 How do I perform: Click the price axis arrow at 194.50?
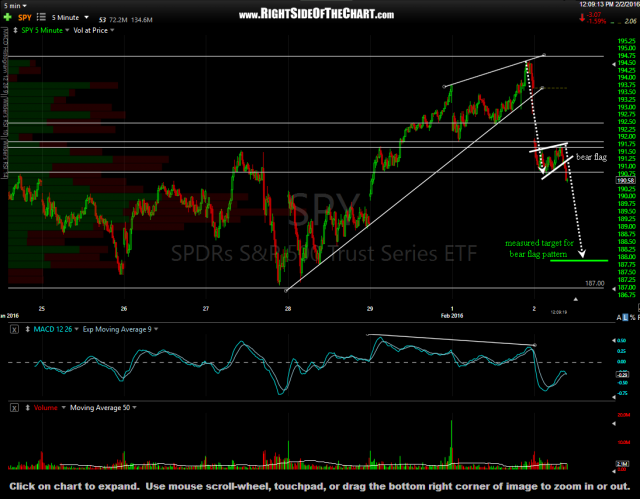pyautogui.click(x=613, y=64)
